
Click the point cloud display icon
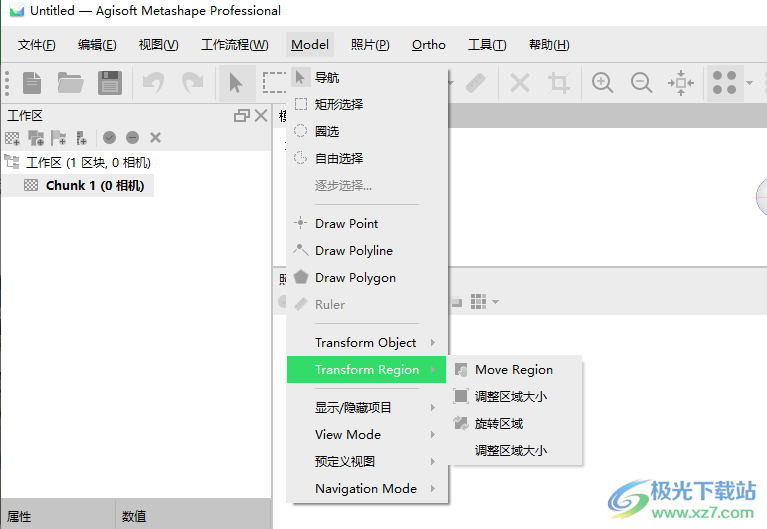click(724, 83)
